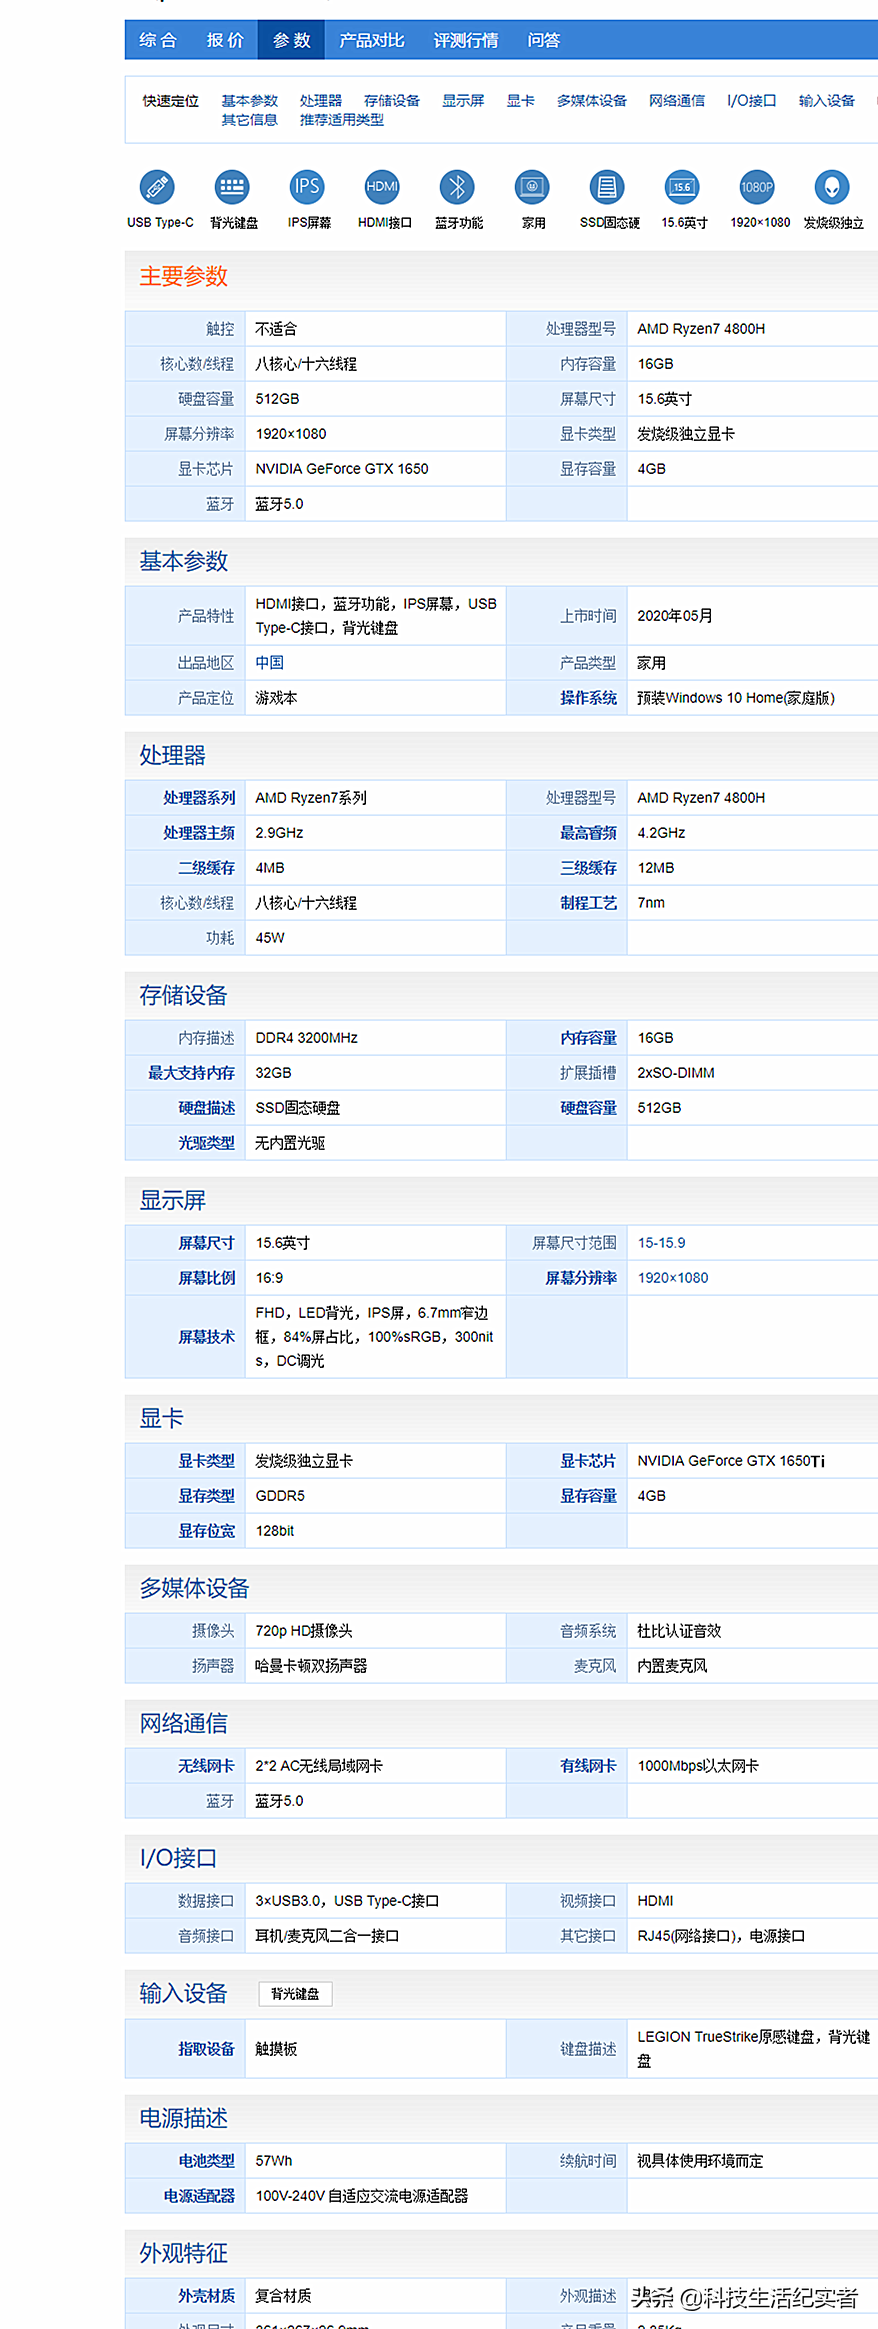Click the 无线网卡 label link
The width and height of the screenshot is (878, 2329).
coord(207,1766)
